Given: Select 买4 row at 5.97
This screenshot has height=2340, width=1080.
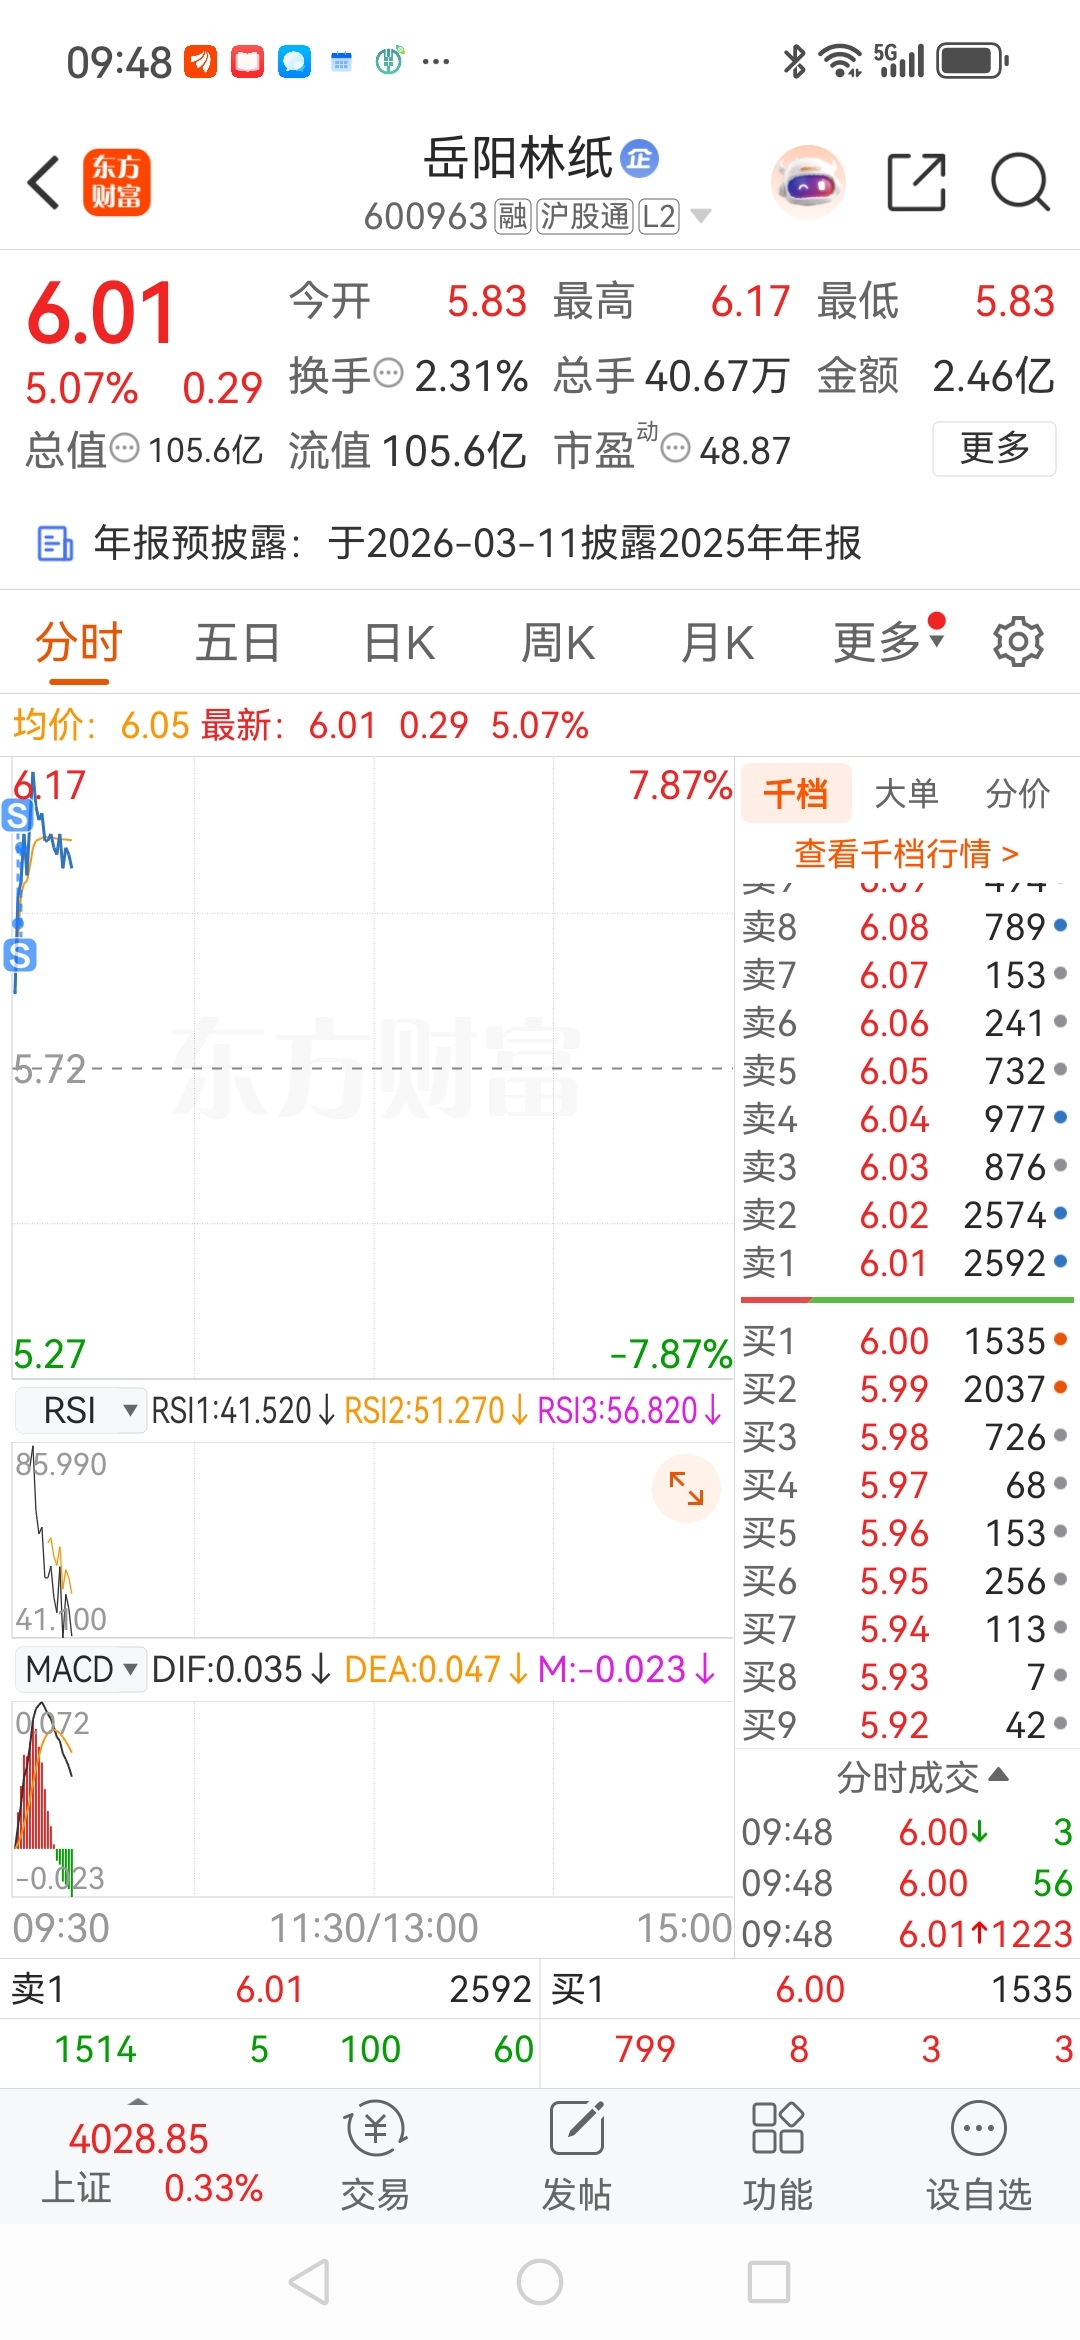Looking at the screenshot, I should point(905,1485).
